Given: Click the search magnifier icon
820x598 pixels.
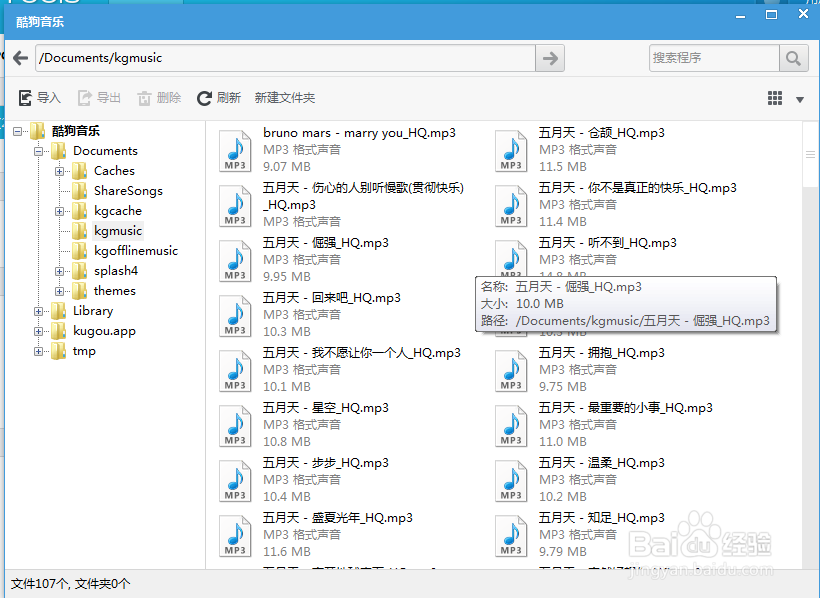Looking at the screenshot, I should tap(793, 58).
